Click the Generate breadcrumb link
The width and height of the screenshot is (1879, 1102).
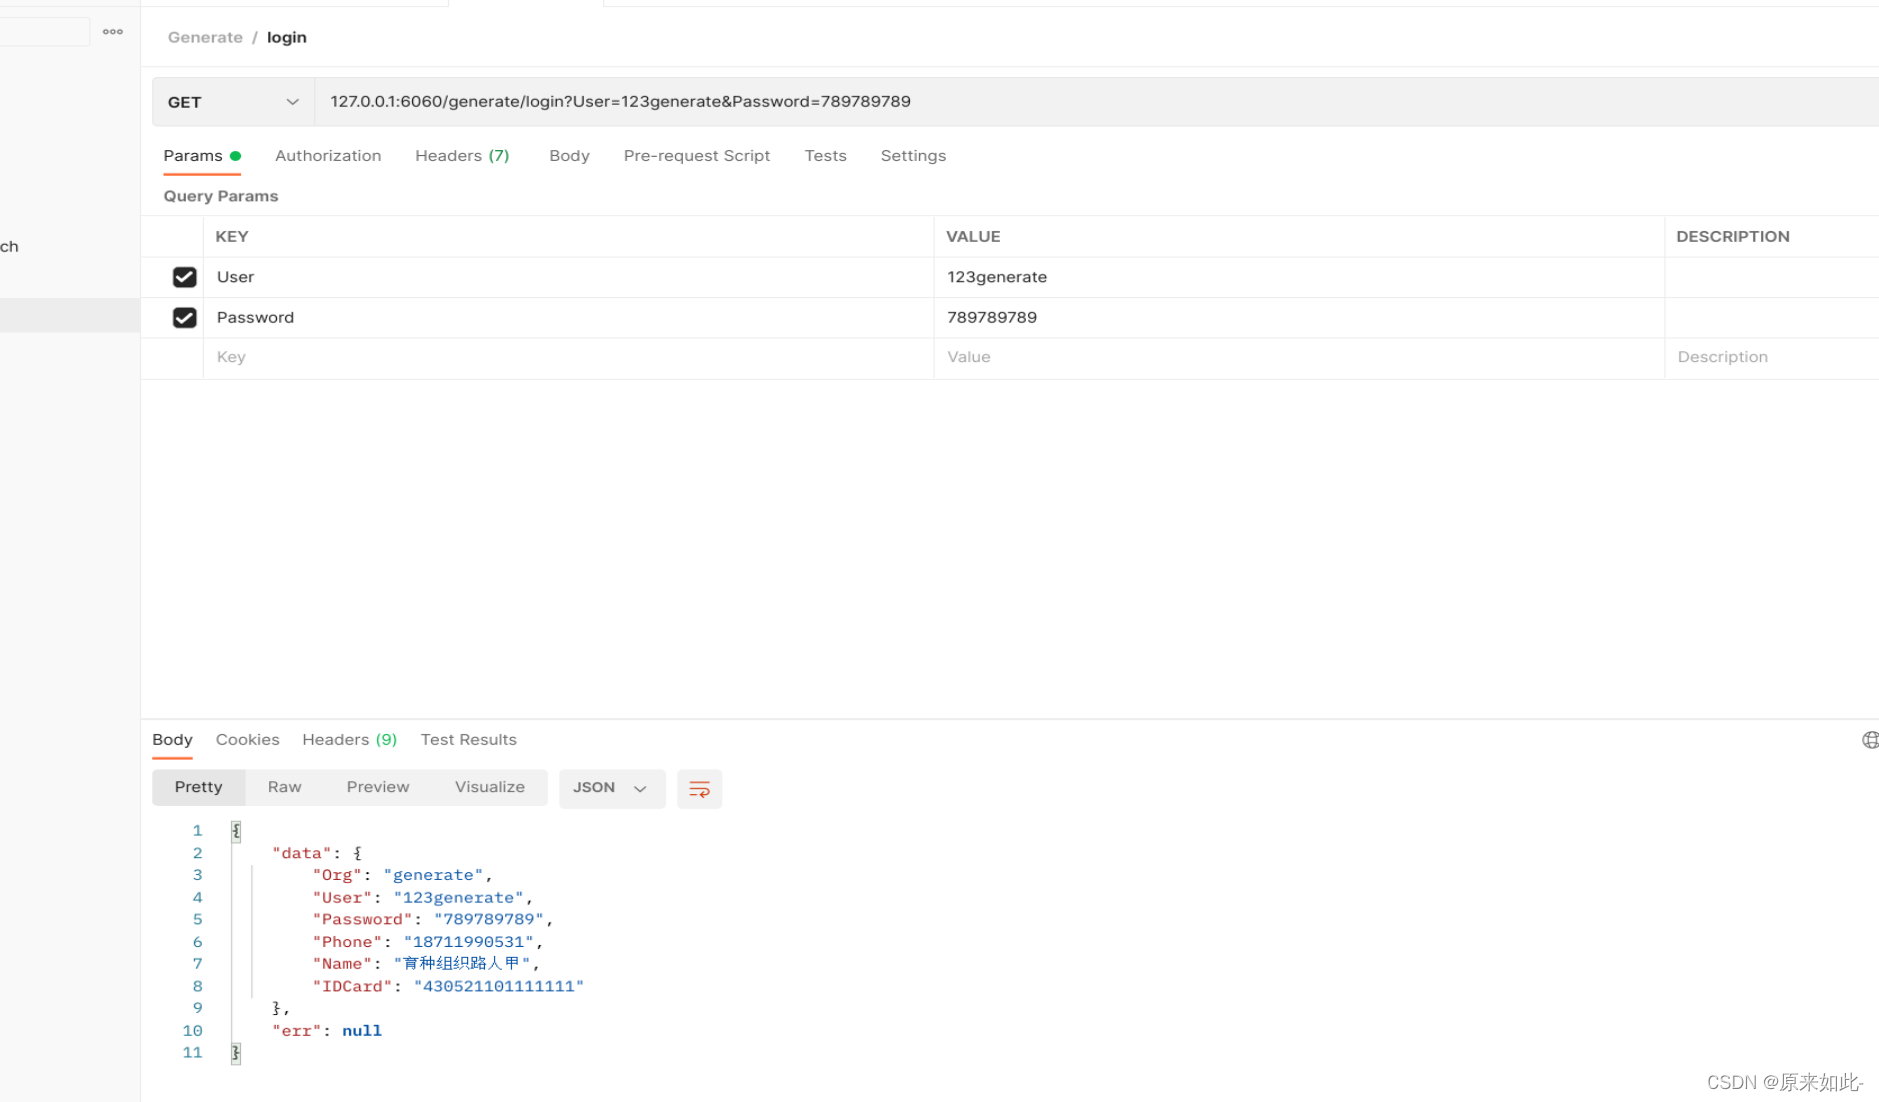pyautogui.click(x=205, y=37)
